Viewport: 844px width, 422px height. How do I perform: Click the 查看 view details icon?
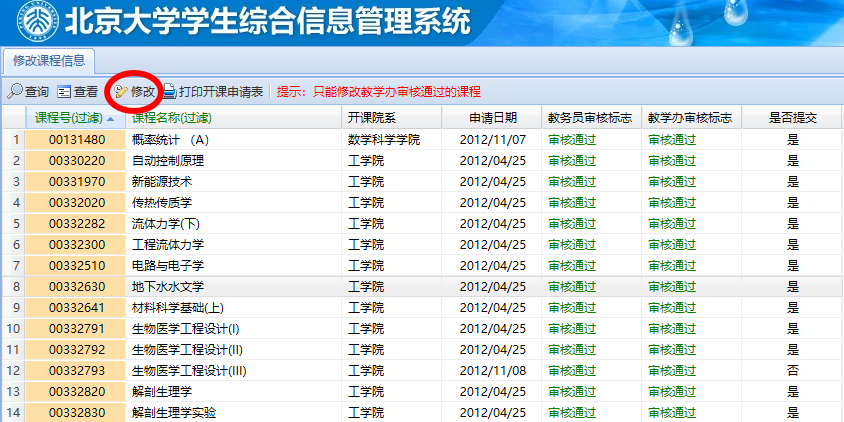(x=64, y=91)
